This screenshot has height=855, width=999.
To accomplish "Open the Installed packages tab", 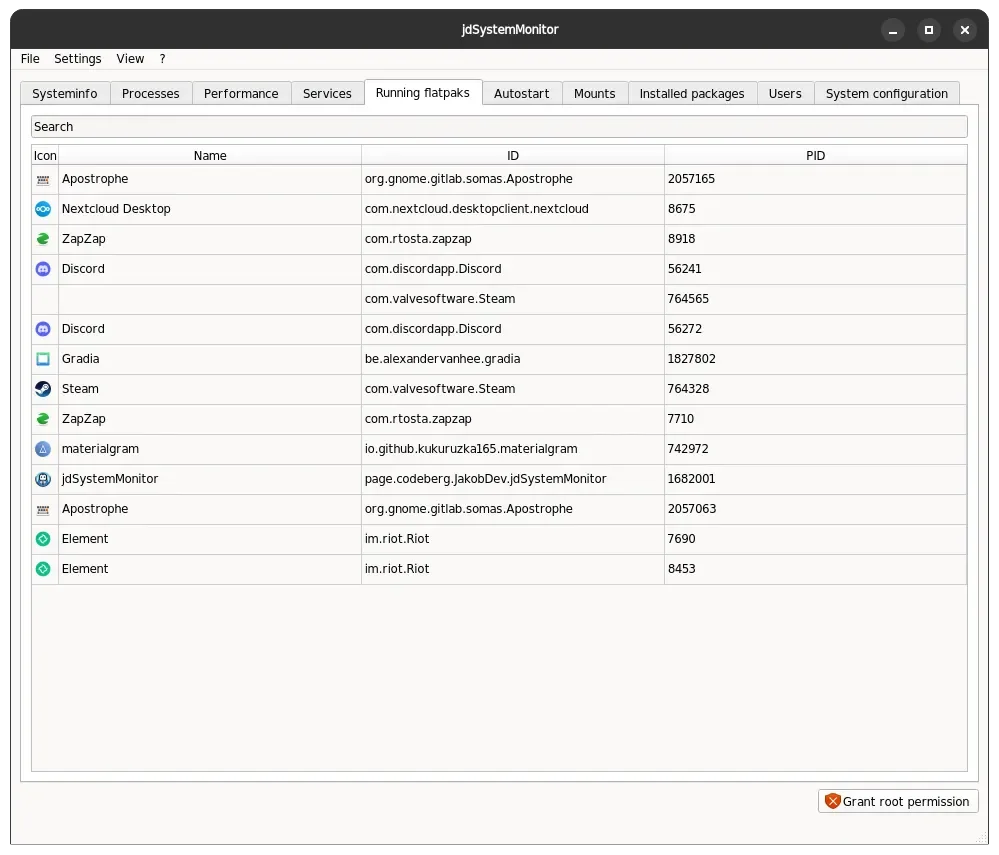I will [692, 94].
